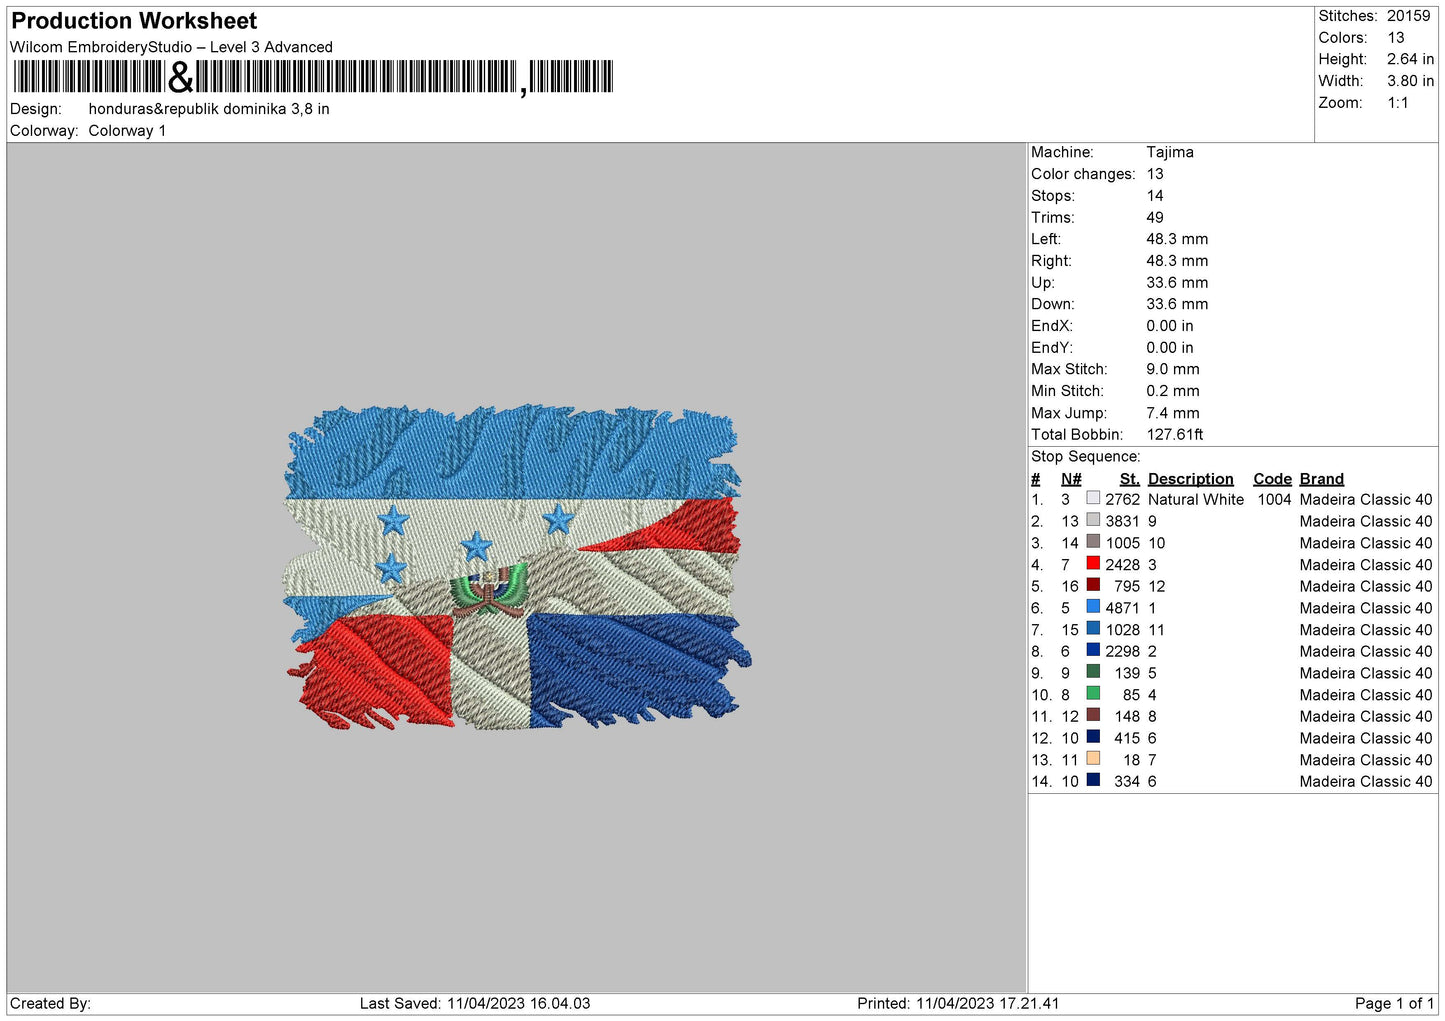1445x1021 pixels.
Task: Click the Brand column header
Action: pos(1321,479)
